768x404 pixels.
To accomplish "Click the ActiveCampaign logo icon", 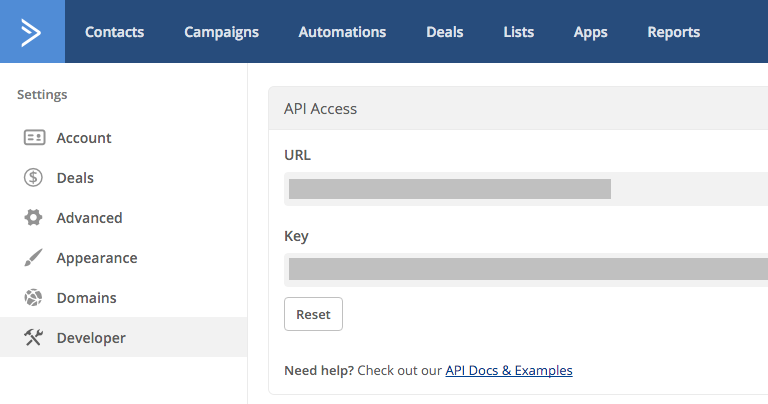I will (32, 32).
